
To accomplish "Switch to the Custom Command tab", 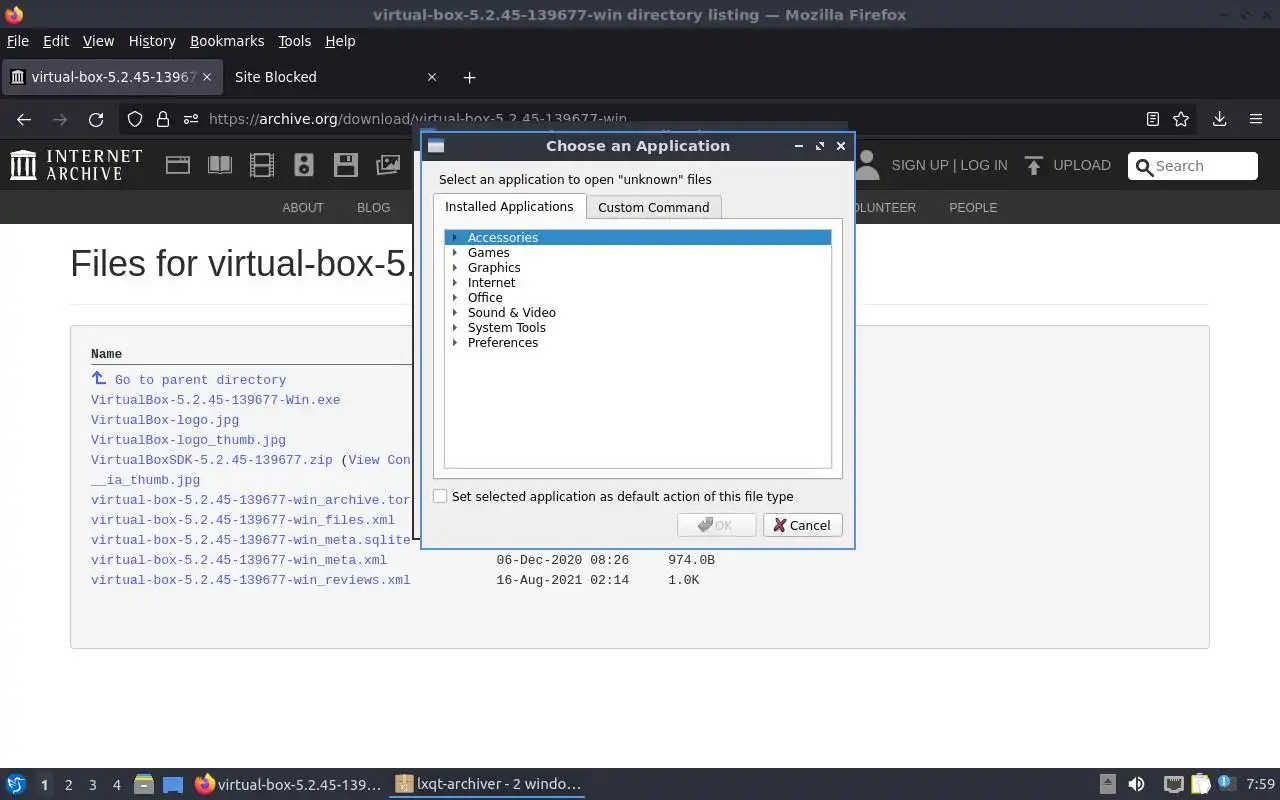I will [x=653, y=207].
